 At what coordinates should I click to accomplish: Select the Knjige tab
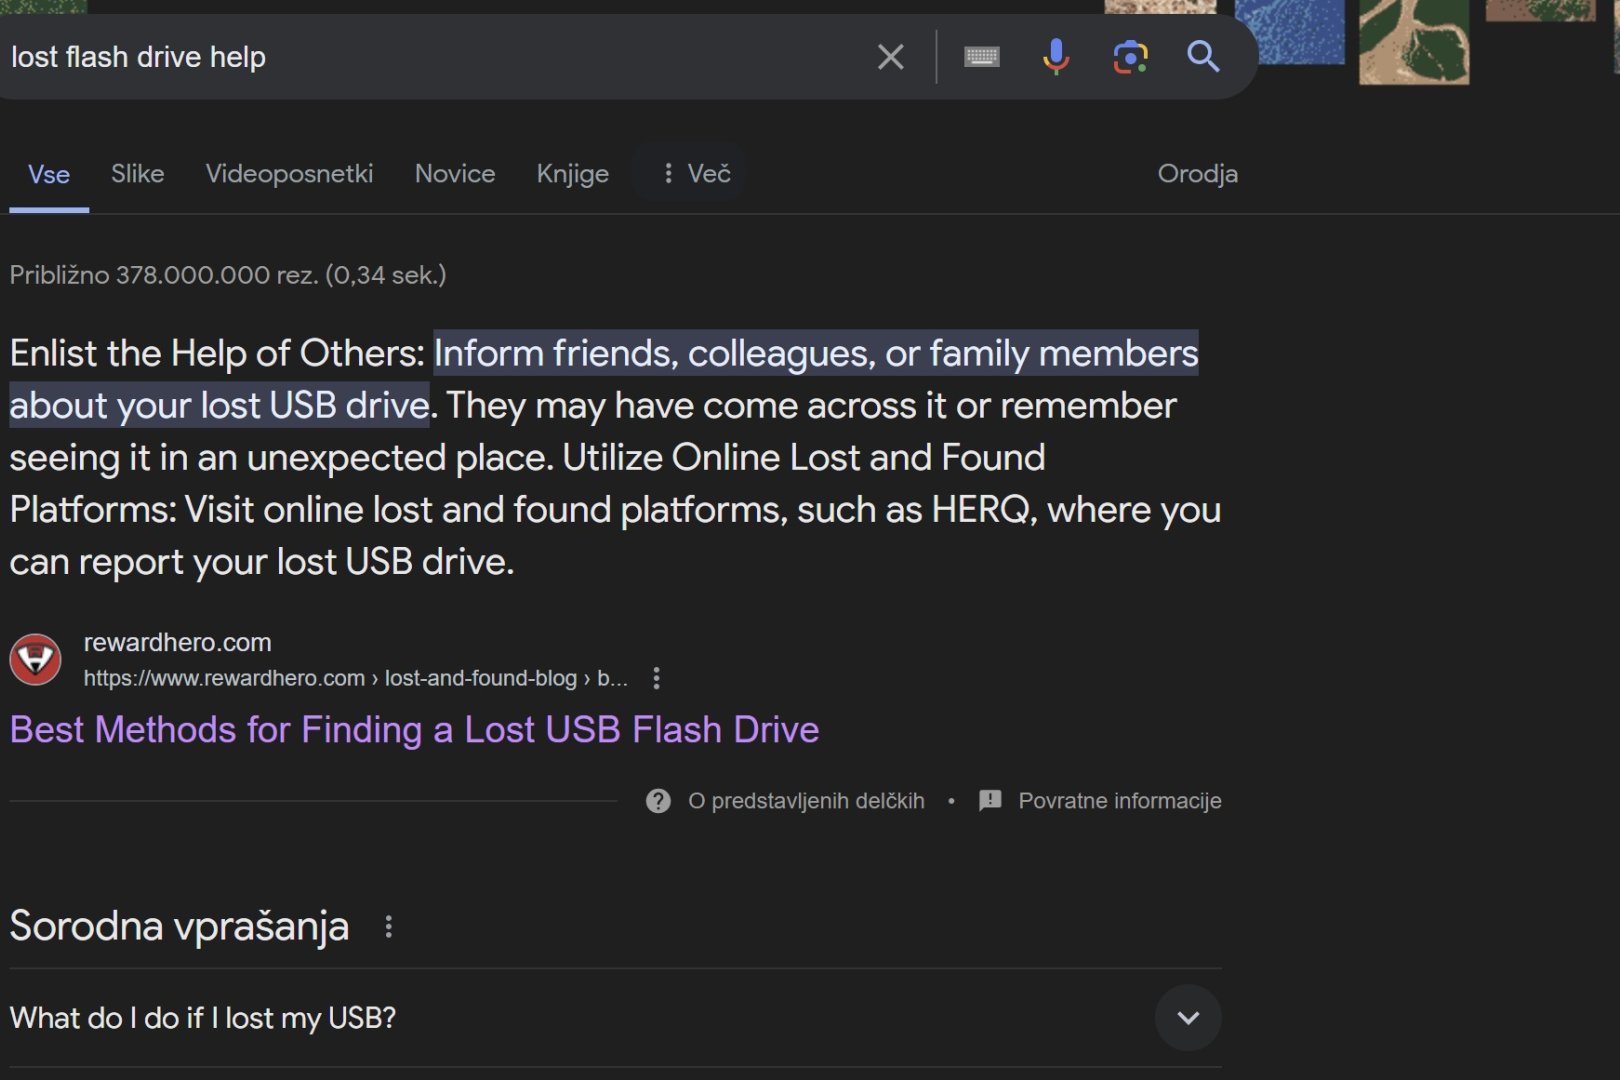(x=572, y=174)
